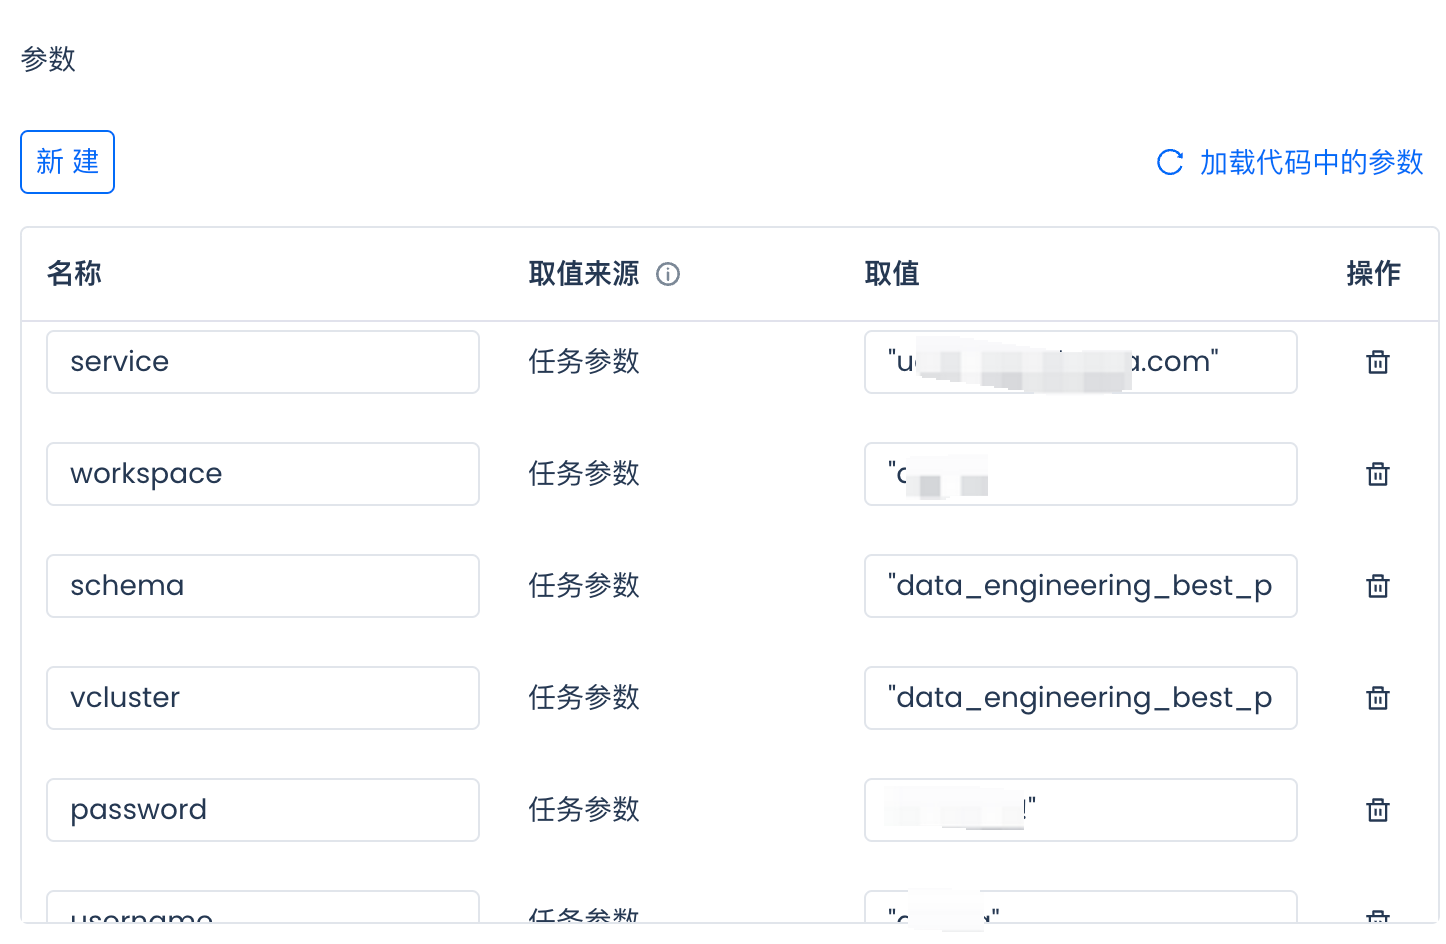The width and height of the screenshot is (1446, 944).
Task: Remove the schema parameter via trash icon
Action: [1377, 586]
